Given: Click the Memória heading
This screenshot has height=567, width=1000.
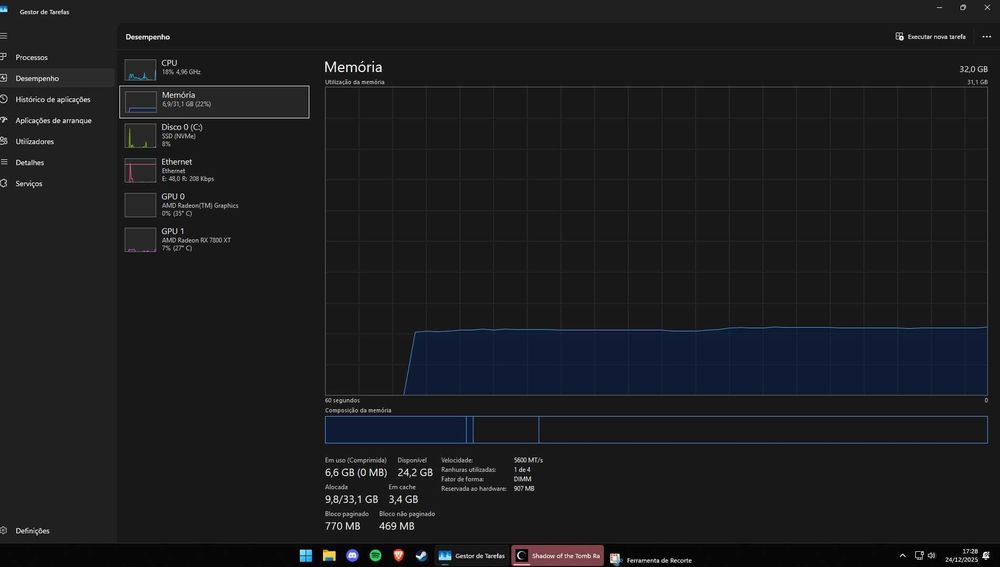Looking at the screenshot, I should tap(353, 67).
